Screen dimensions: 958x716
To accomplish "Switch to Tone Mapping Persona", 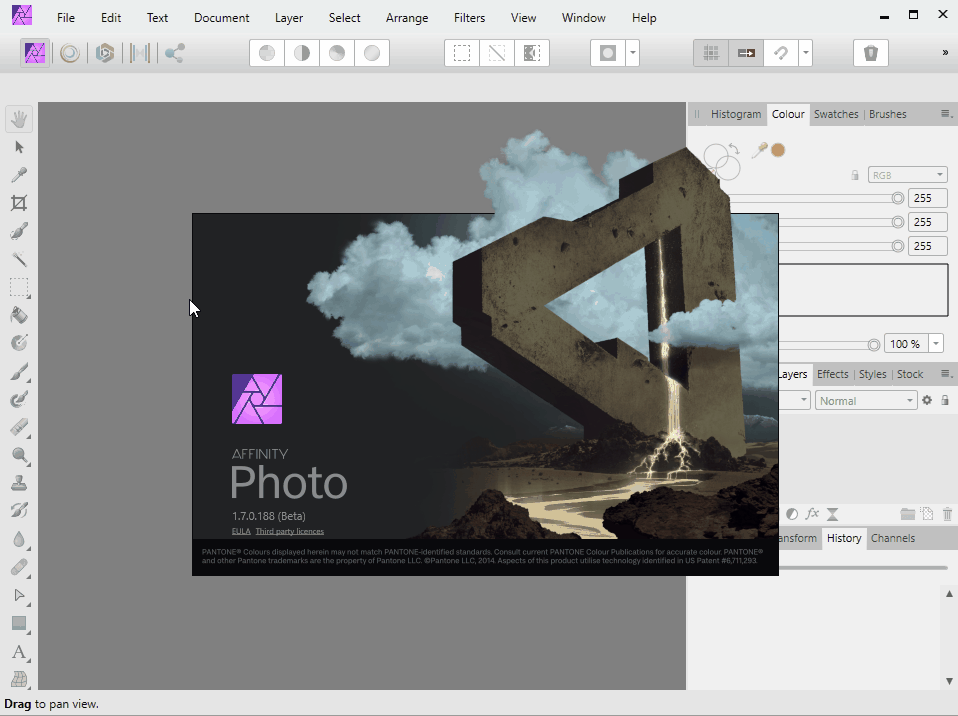I will 140,53.
